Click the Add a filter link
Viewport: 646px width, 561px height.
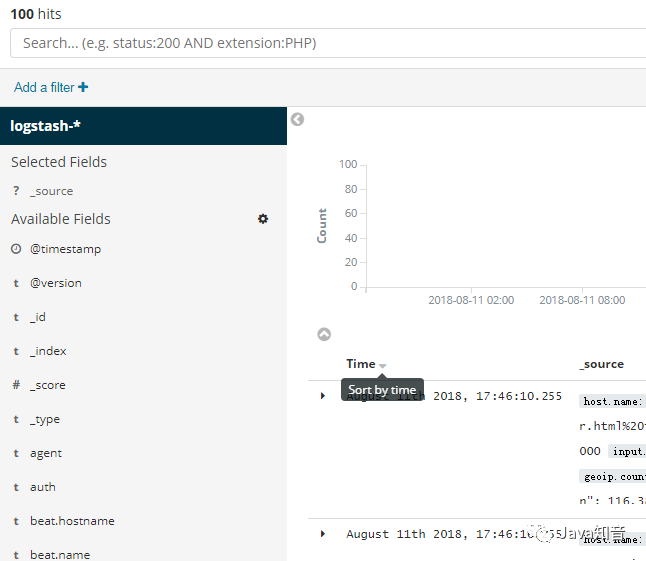[51, 87]
